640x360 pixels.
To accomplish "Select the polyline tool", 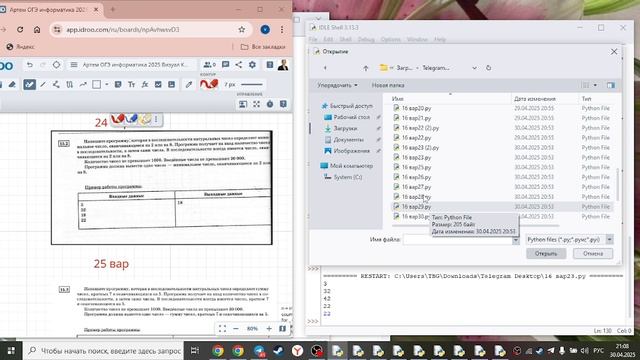I will point(56,84).
